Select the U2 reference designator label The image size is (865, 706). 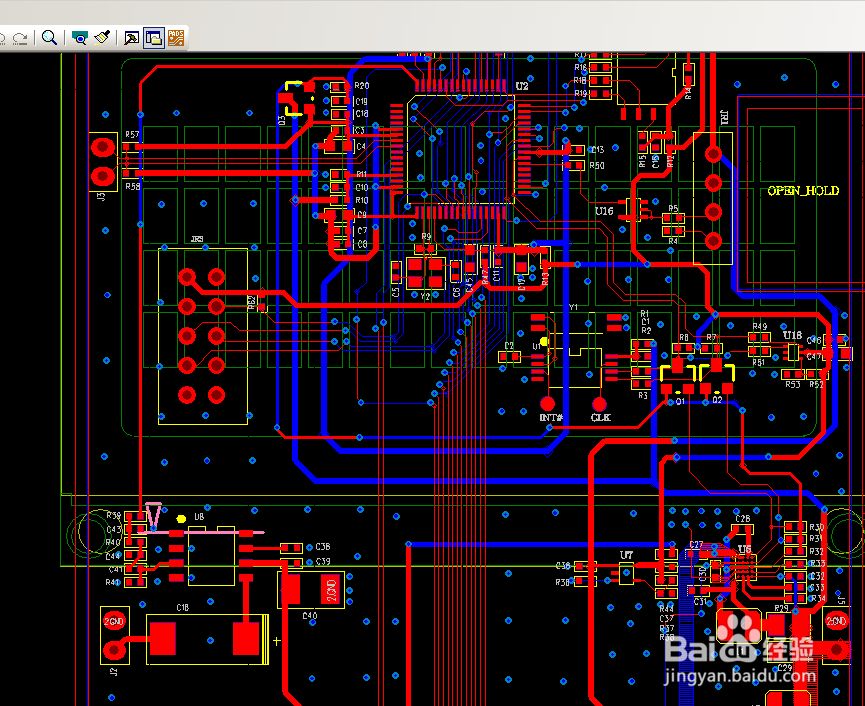click(x=522, y=86)
